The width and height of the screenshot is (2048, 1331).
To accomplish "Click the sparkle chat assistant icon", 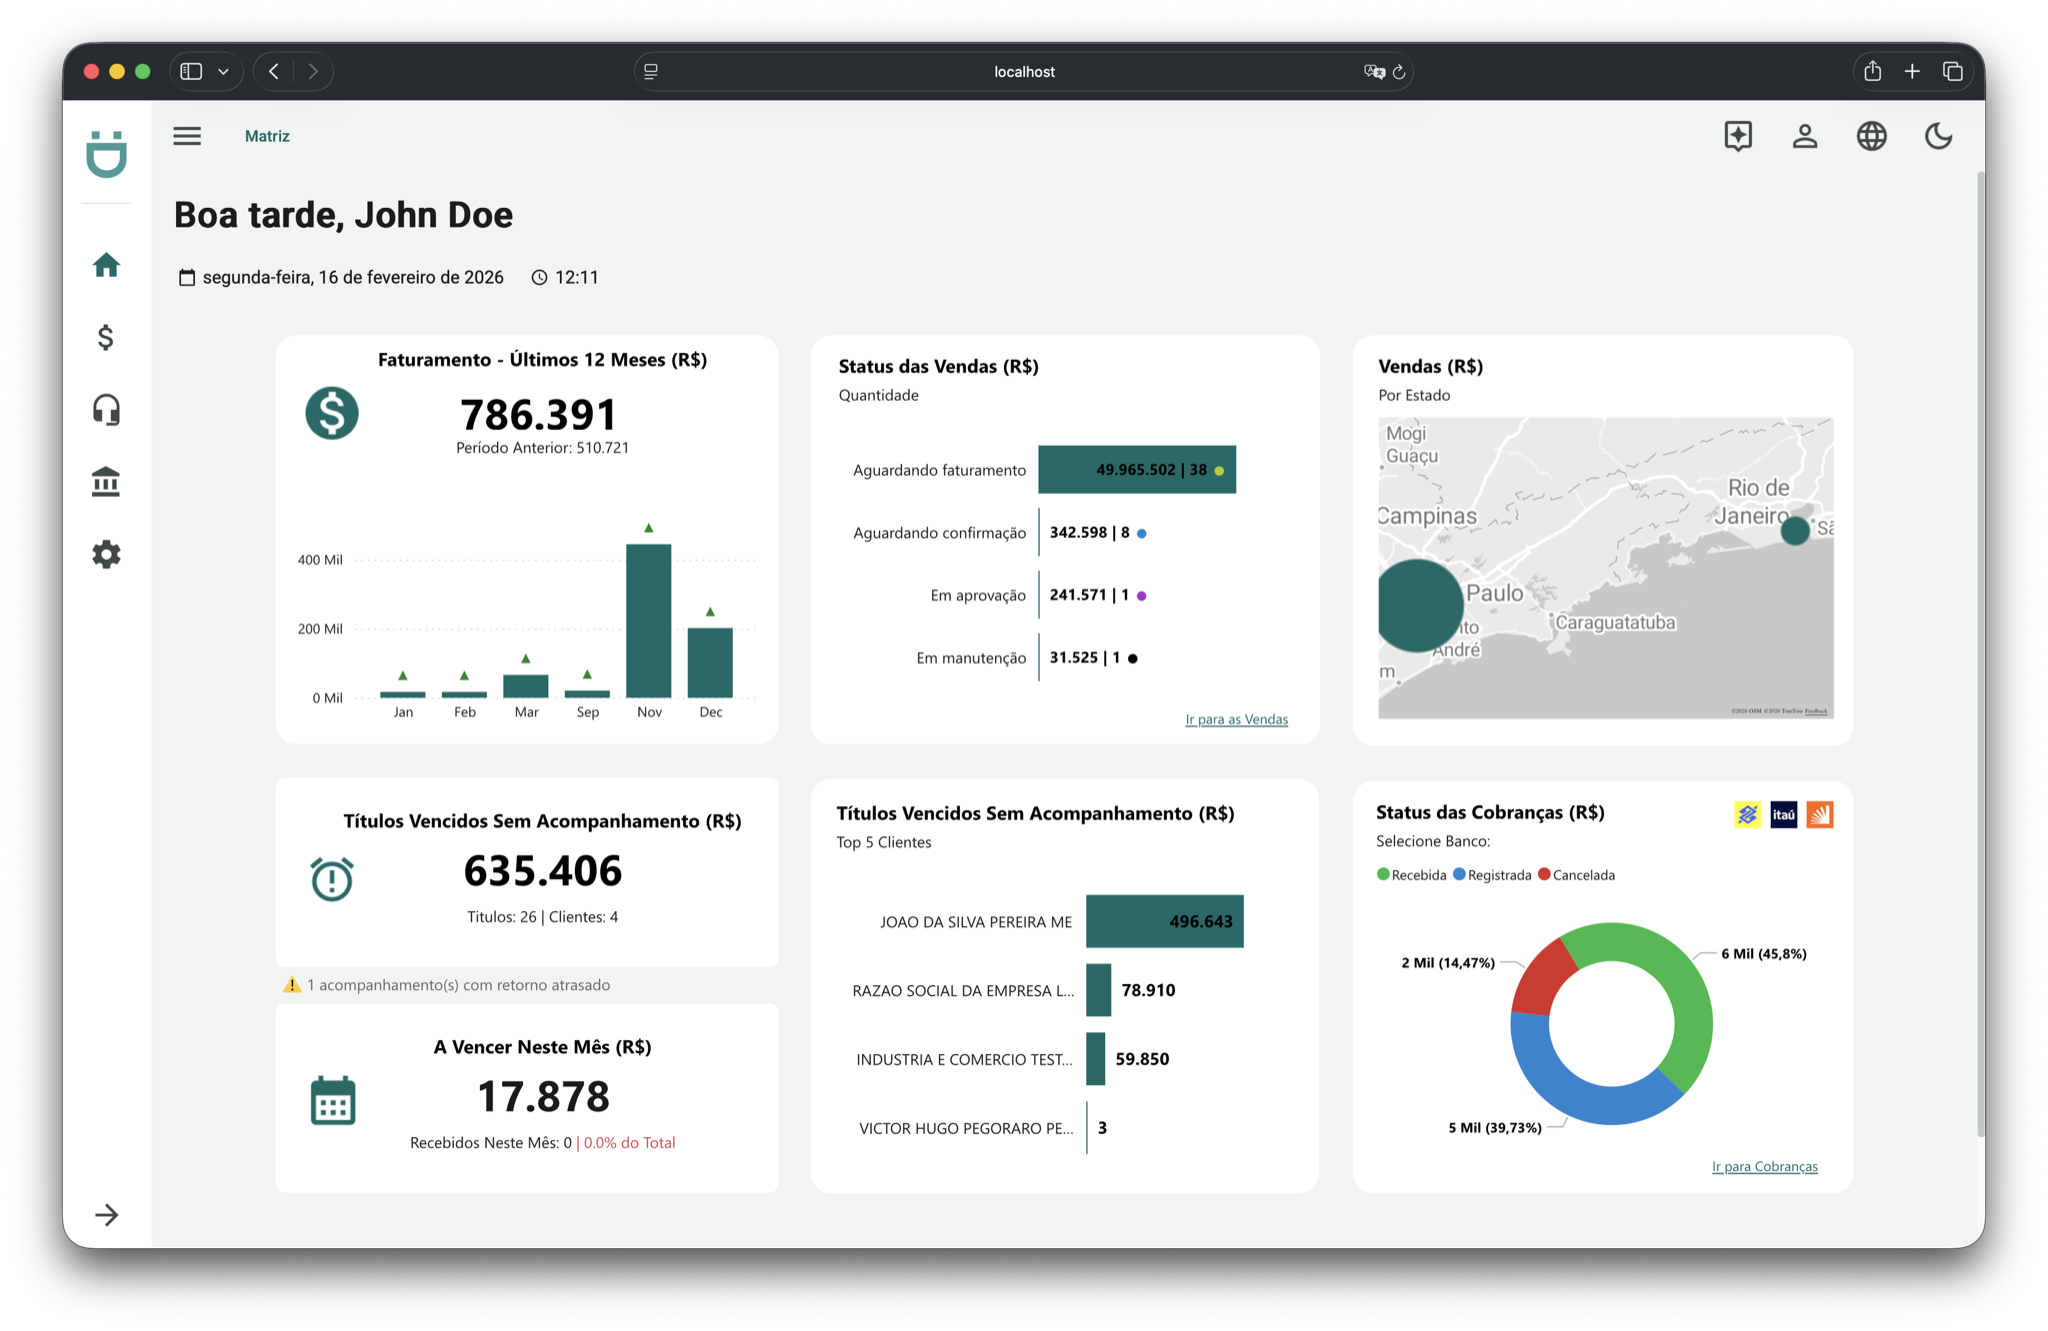I will (x=1738, y=136).
